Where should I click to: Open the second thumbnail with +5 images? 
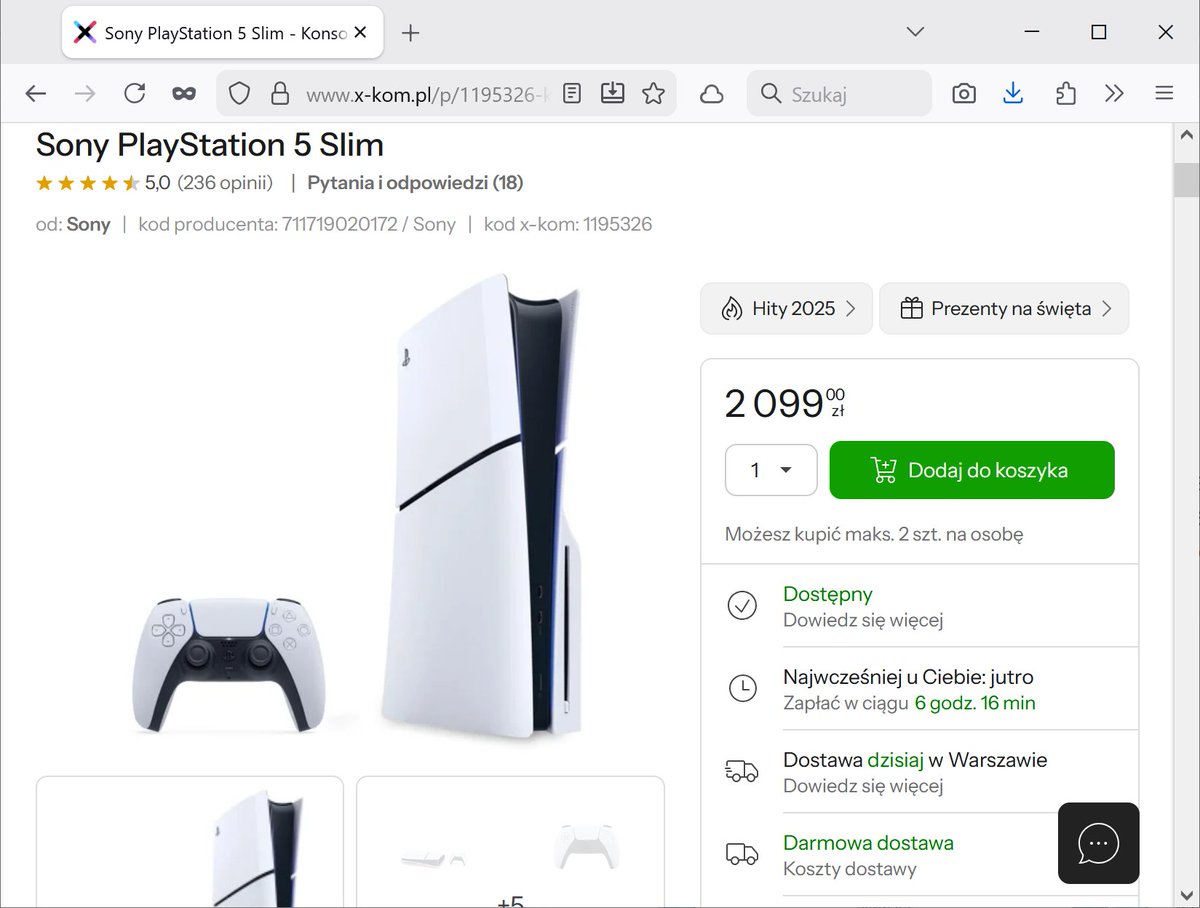click(x=510, y=842)
